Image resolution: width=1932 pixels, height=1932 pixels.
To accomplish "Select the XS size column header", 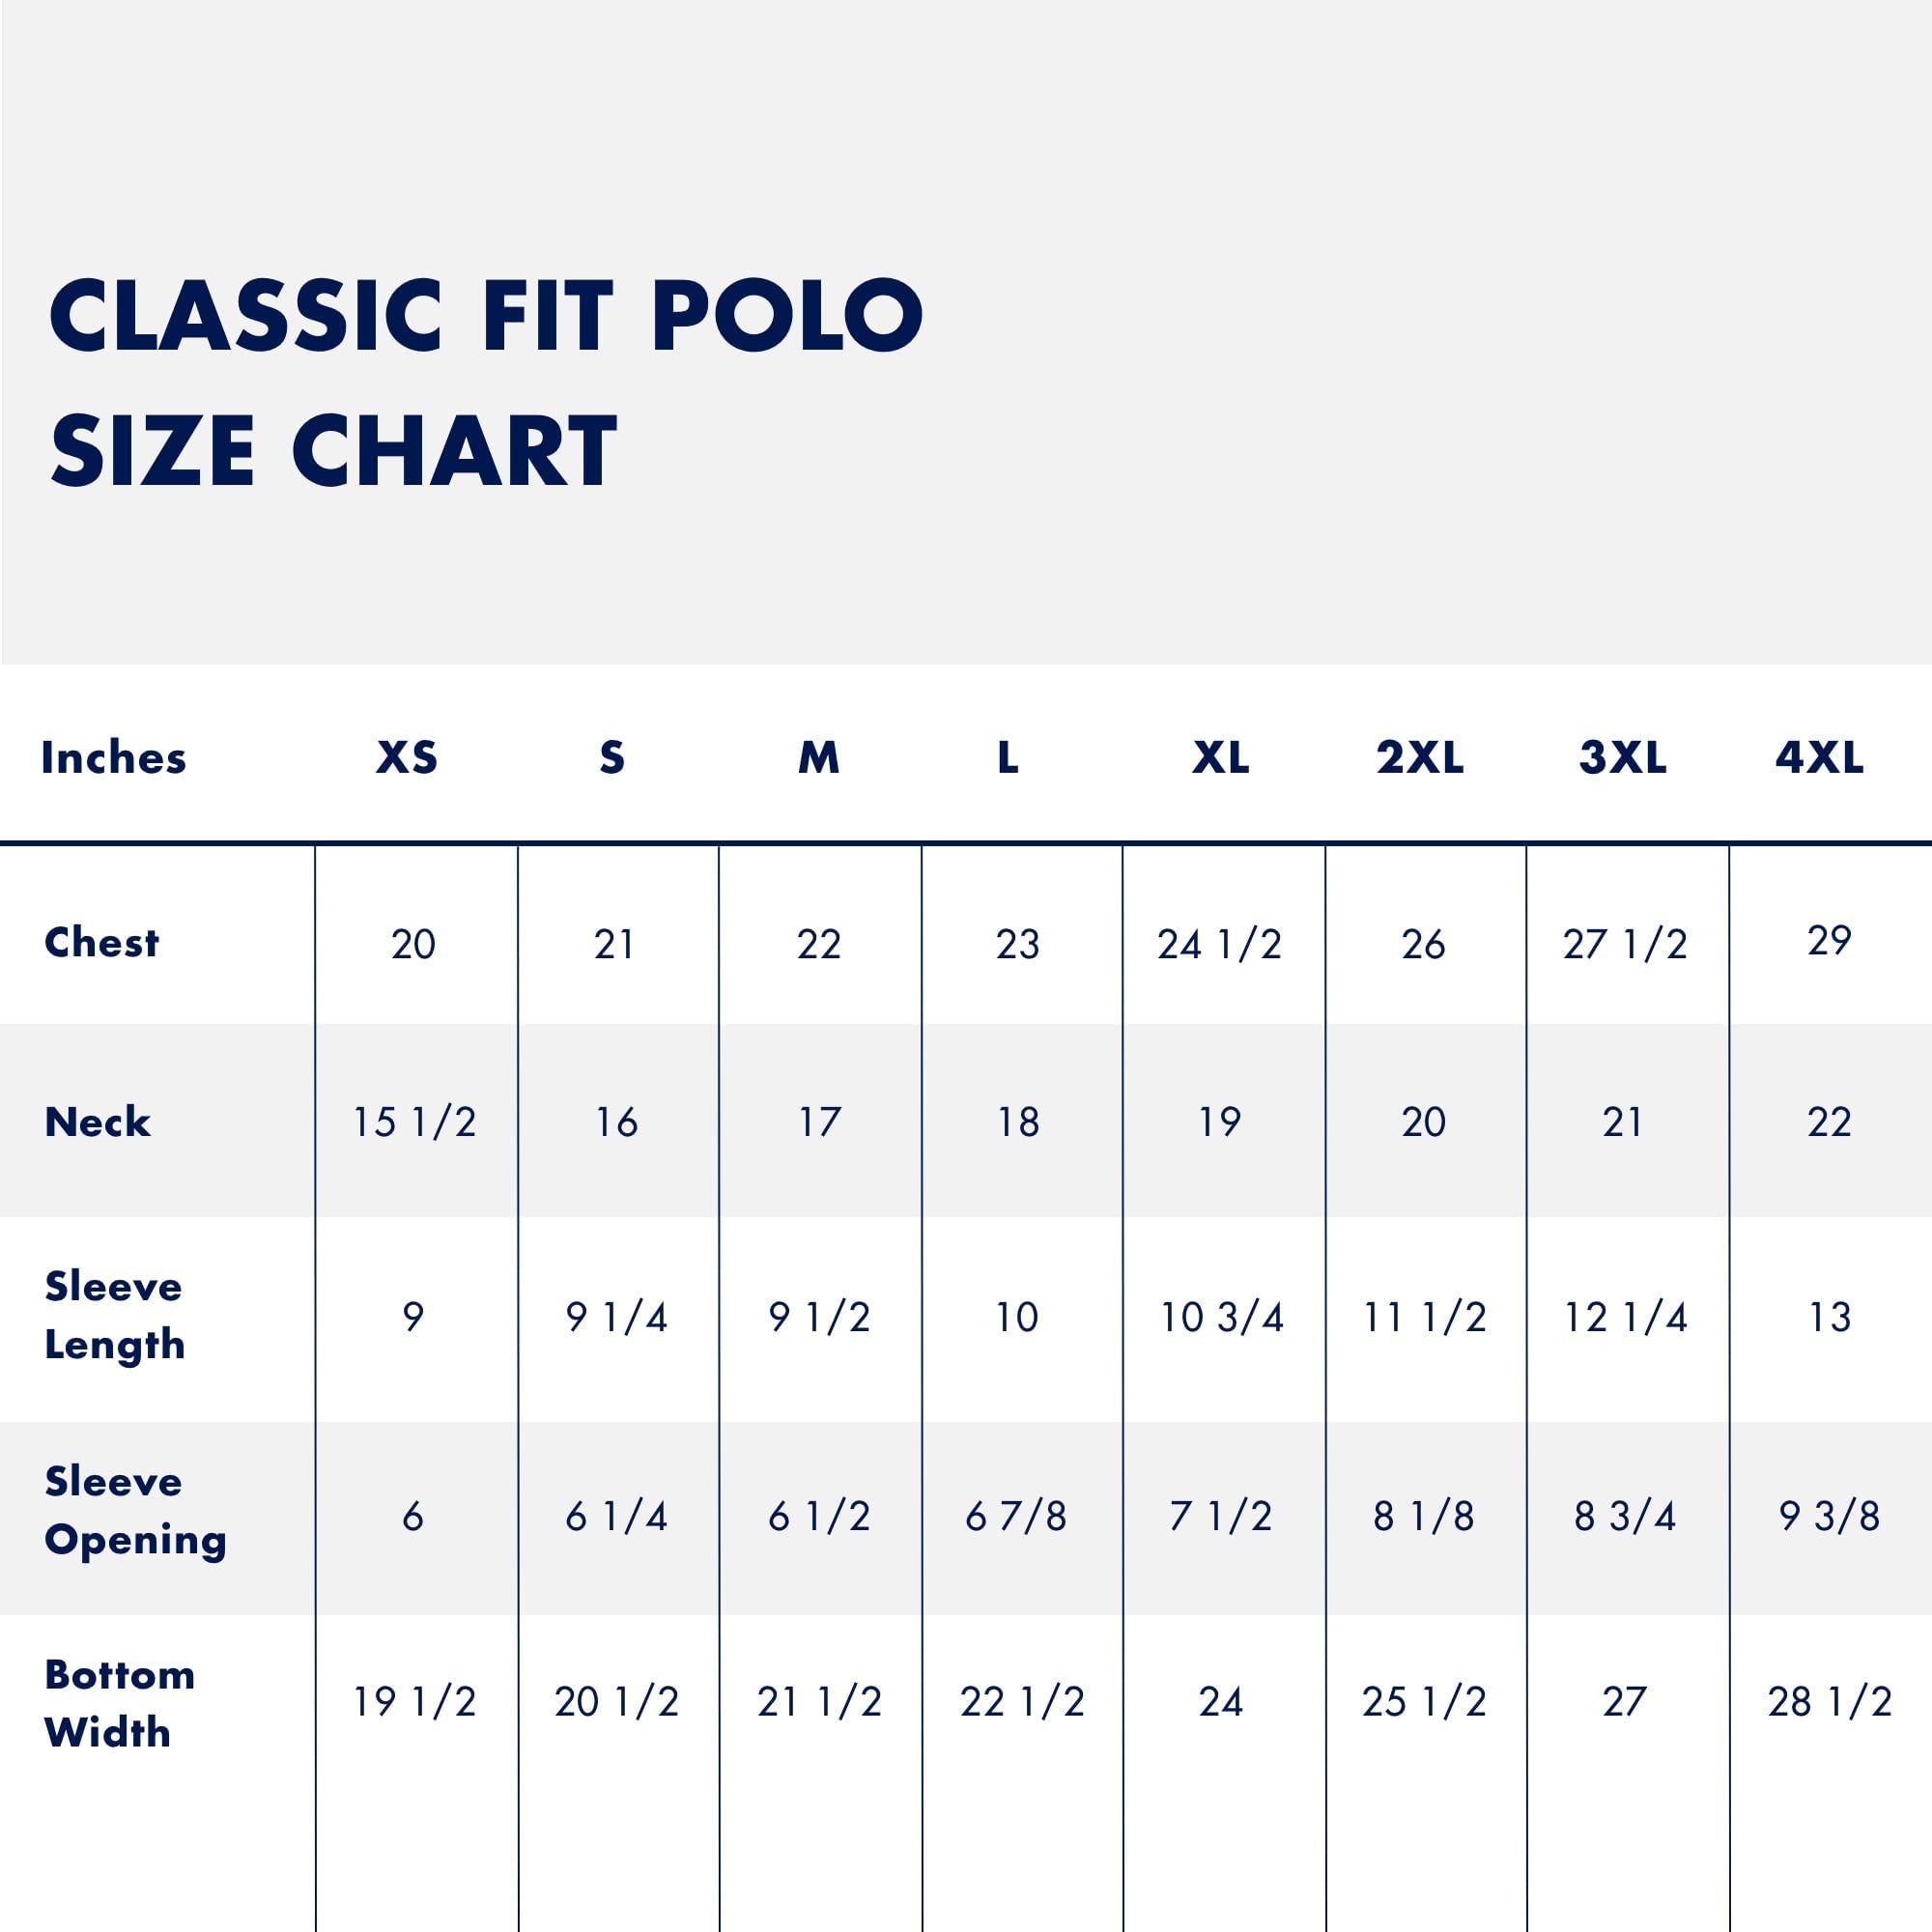I will coord(407,758).
